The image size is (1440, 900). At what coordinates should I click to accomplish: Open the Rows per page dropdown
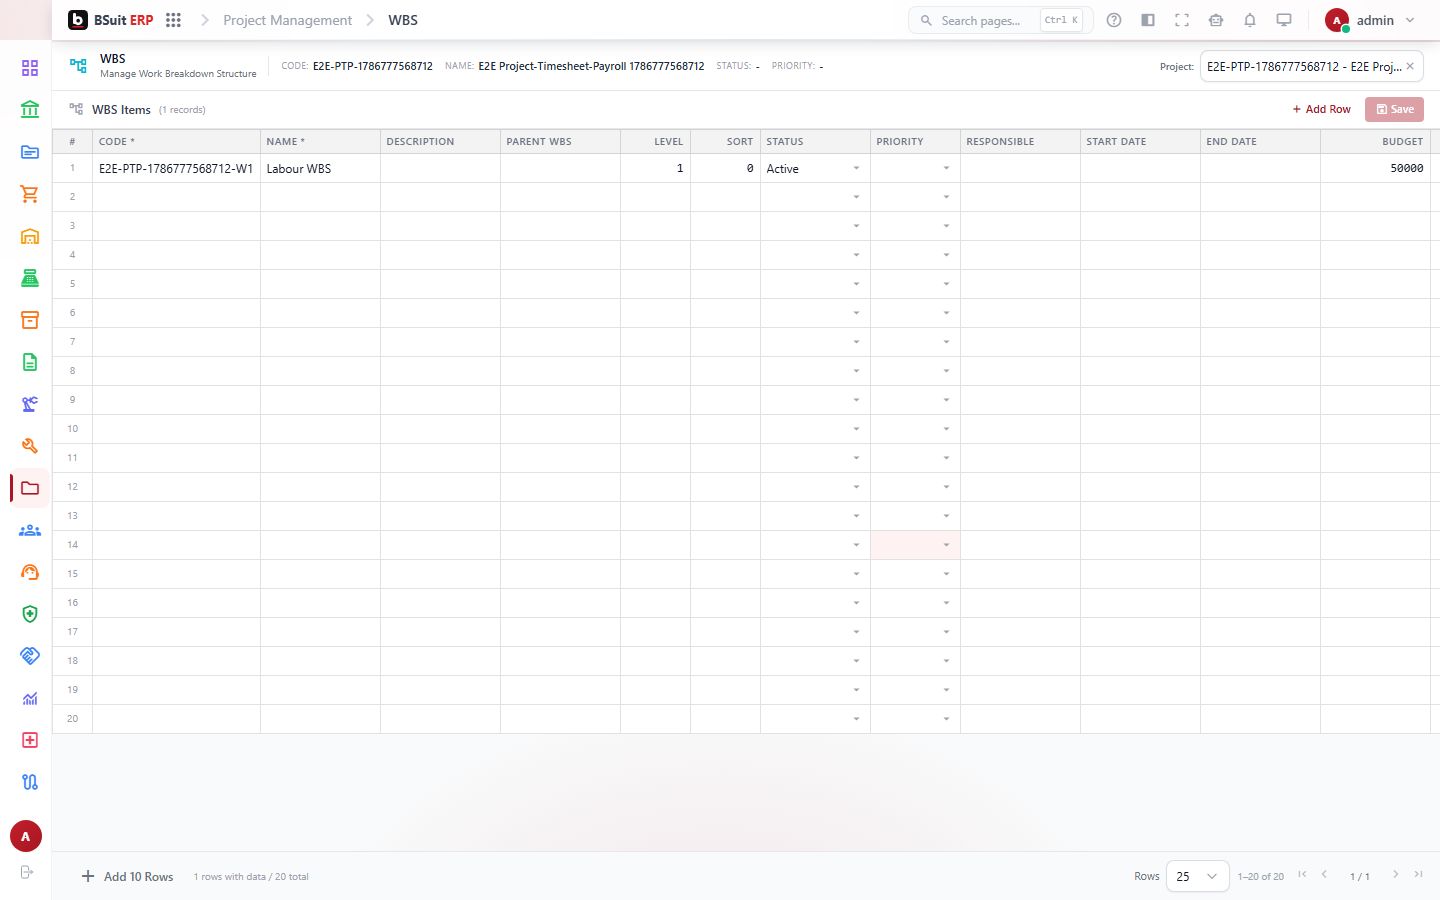coord(1197,876)
